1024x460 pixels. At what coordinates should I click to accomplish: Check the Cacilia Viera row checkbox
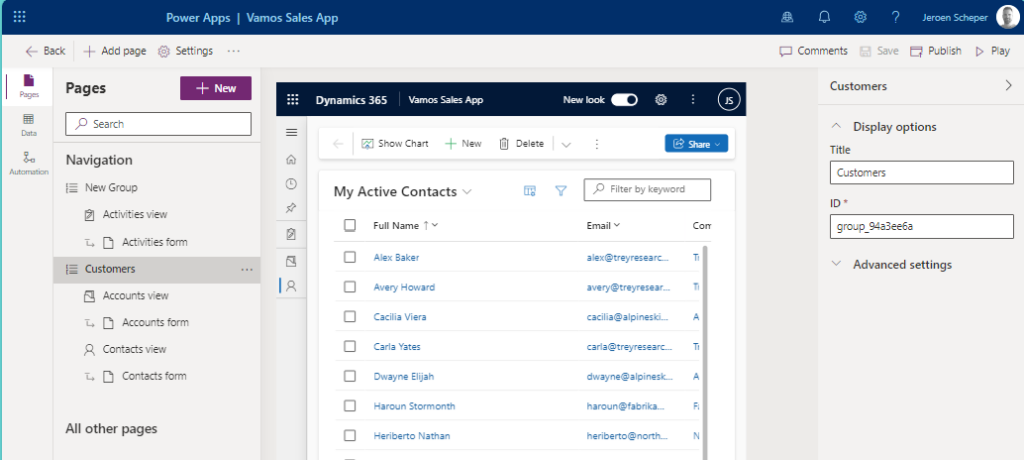click(350, 316)
